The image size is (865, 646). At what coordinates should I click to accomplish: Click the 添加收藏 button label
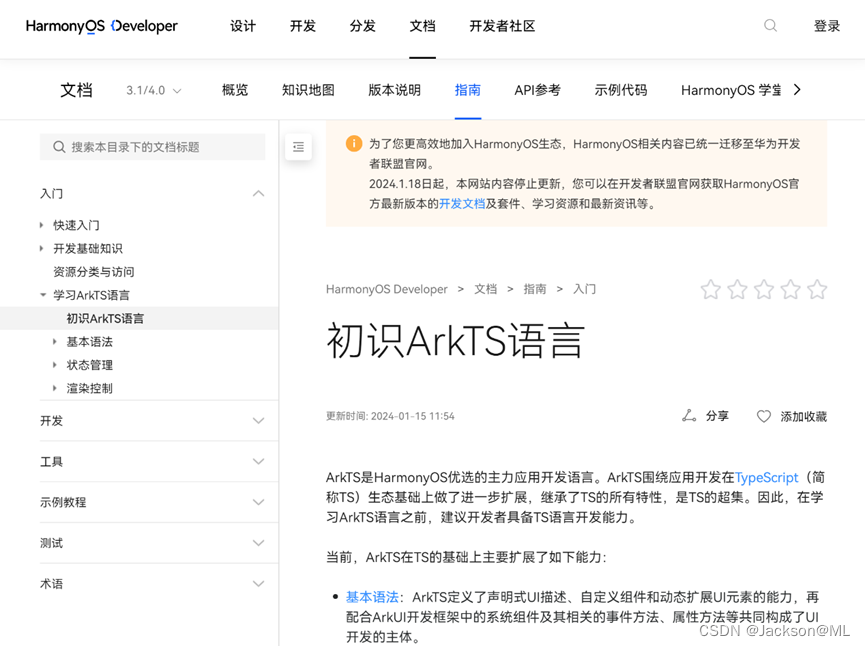tap(804, 417)
